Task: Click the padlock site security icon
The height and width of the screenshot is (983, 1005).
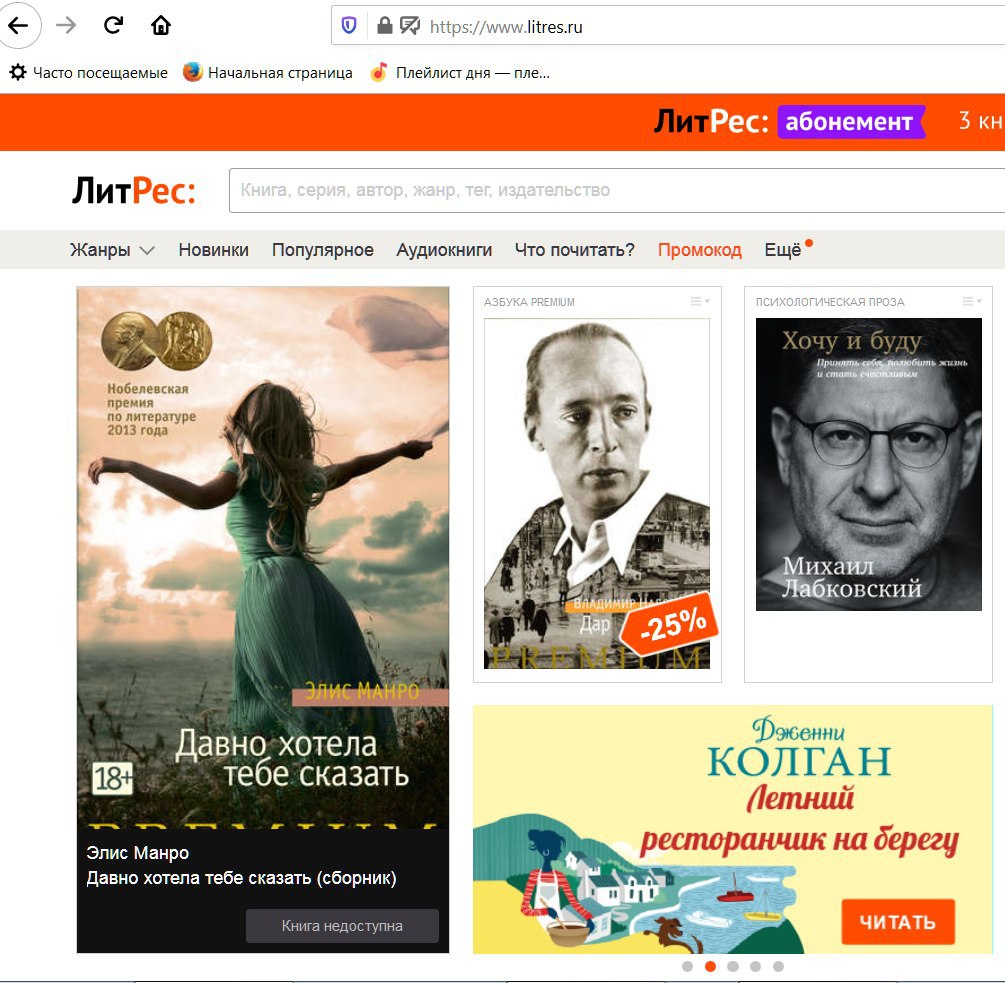Action: [384, 26]
